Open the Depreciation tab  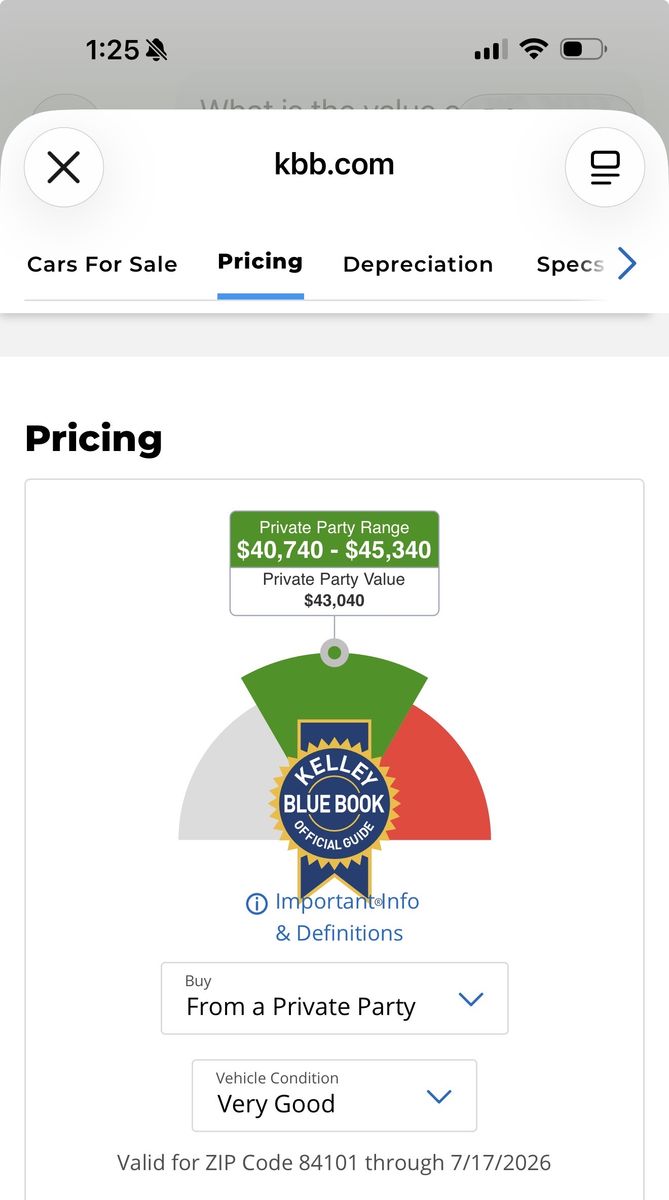click(418, 264)
